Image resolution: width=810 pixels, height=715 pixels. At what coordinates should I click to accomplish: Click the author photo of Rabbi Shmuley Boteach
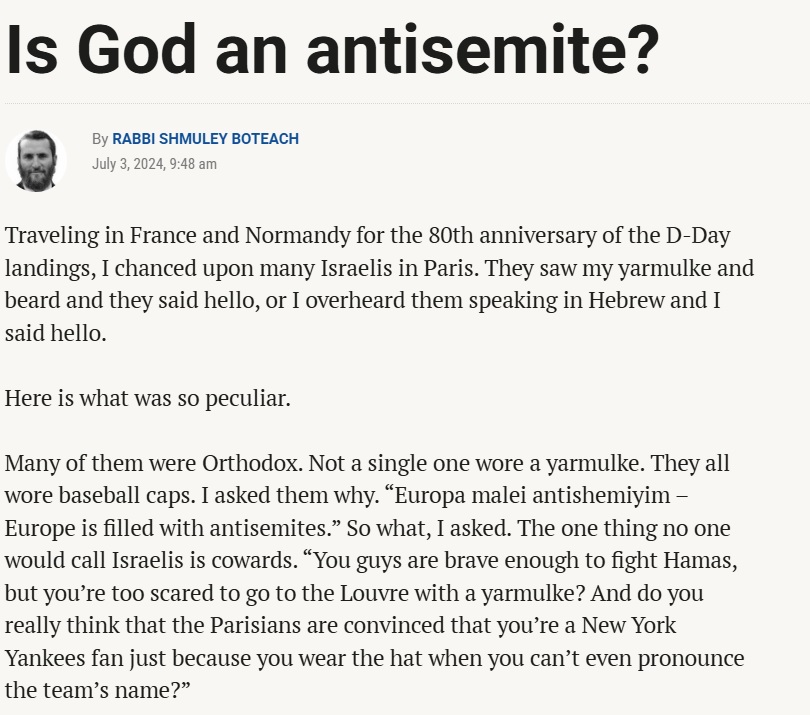pos(36,160)
